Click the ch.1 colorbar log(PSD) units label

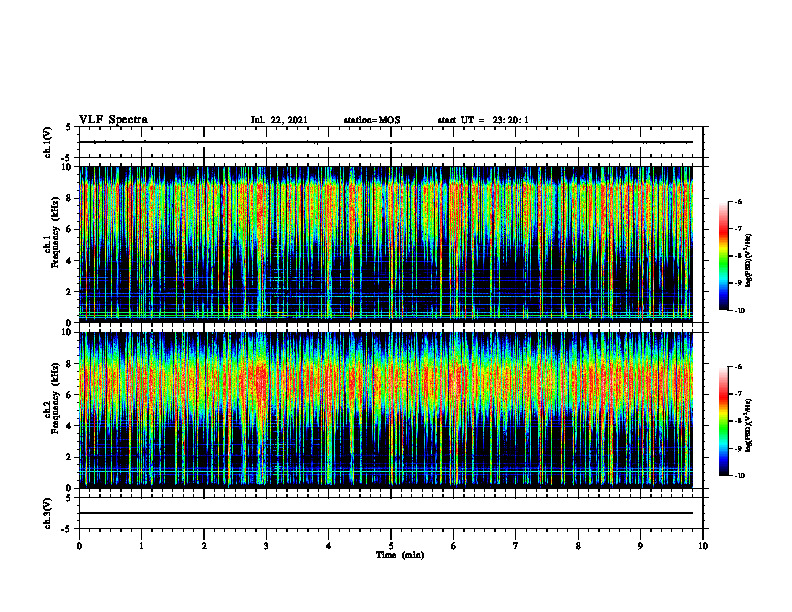[749, 261]
